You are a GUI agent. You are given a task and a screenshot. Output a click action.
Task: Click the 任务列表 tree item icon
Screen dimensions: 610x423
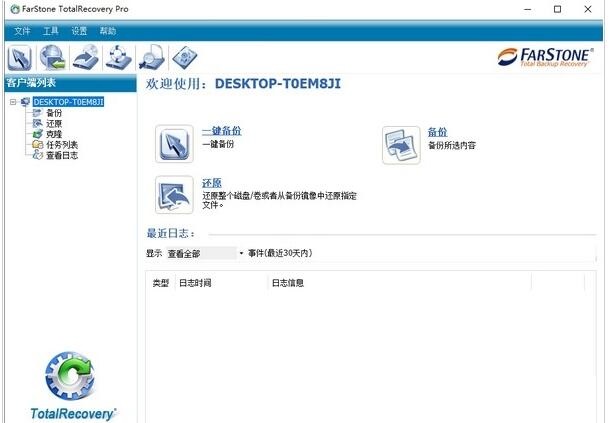pyautogui.click(x=37, y=145)
